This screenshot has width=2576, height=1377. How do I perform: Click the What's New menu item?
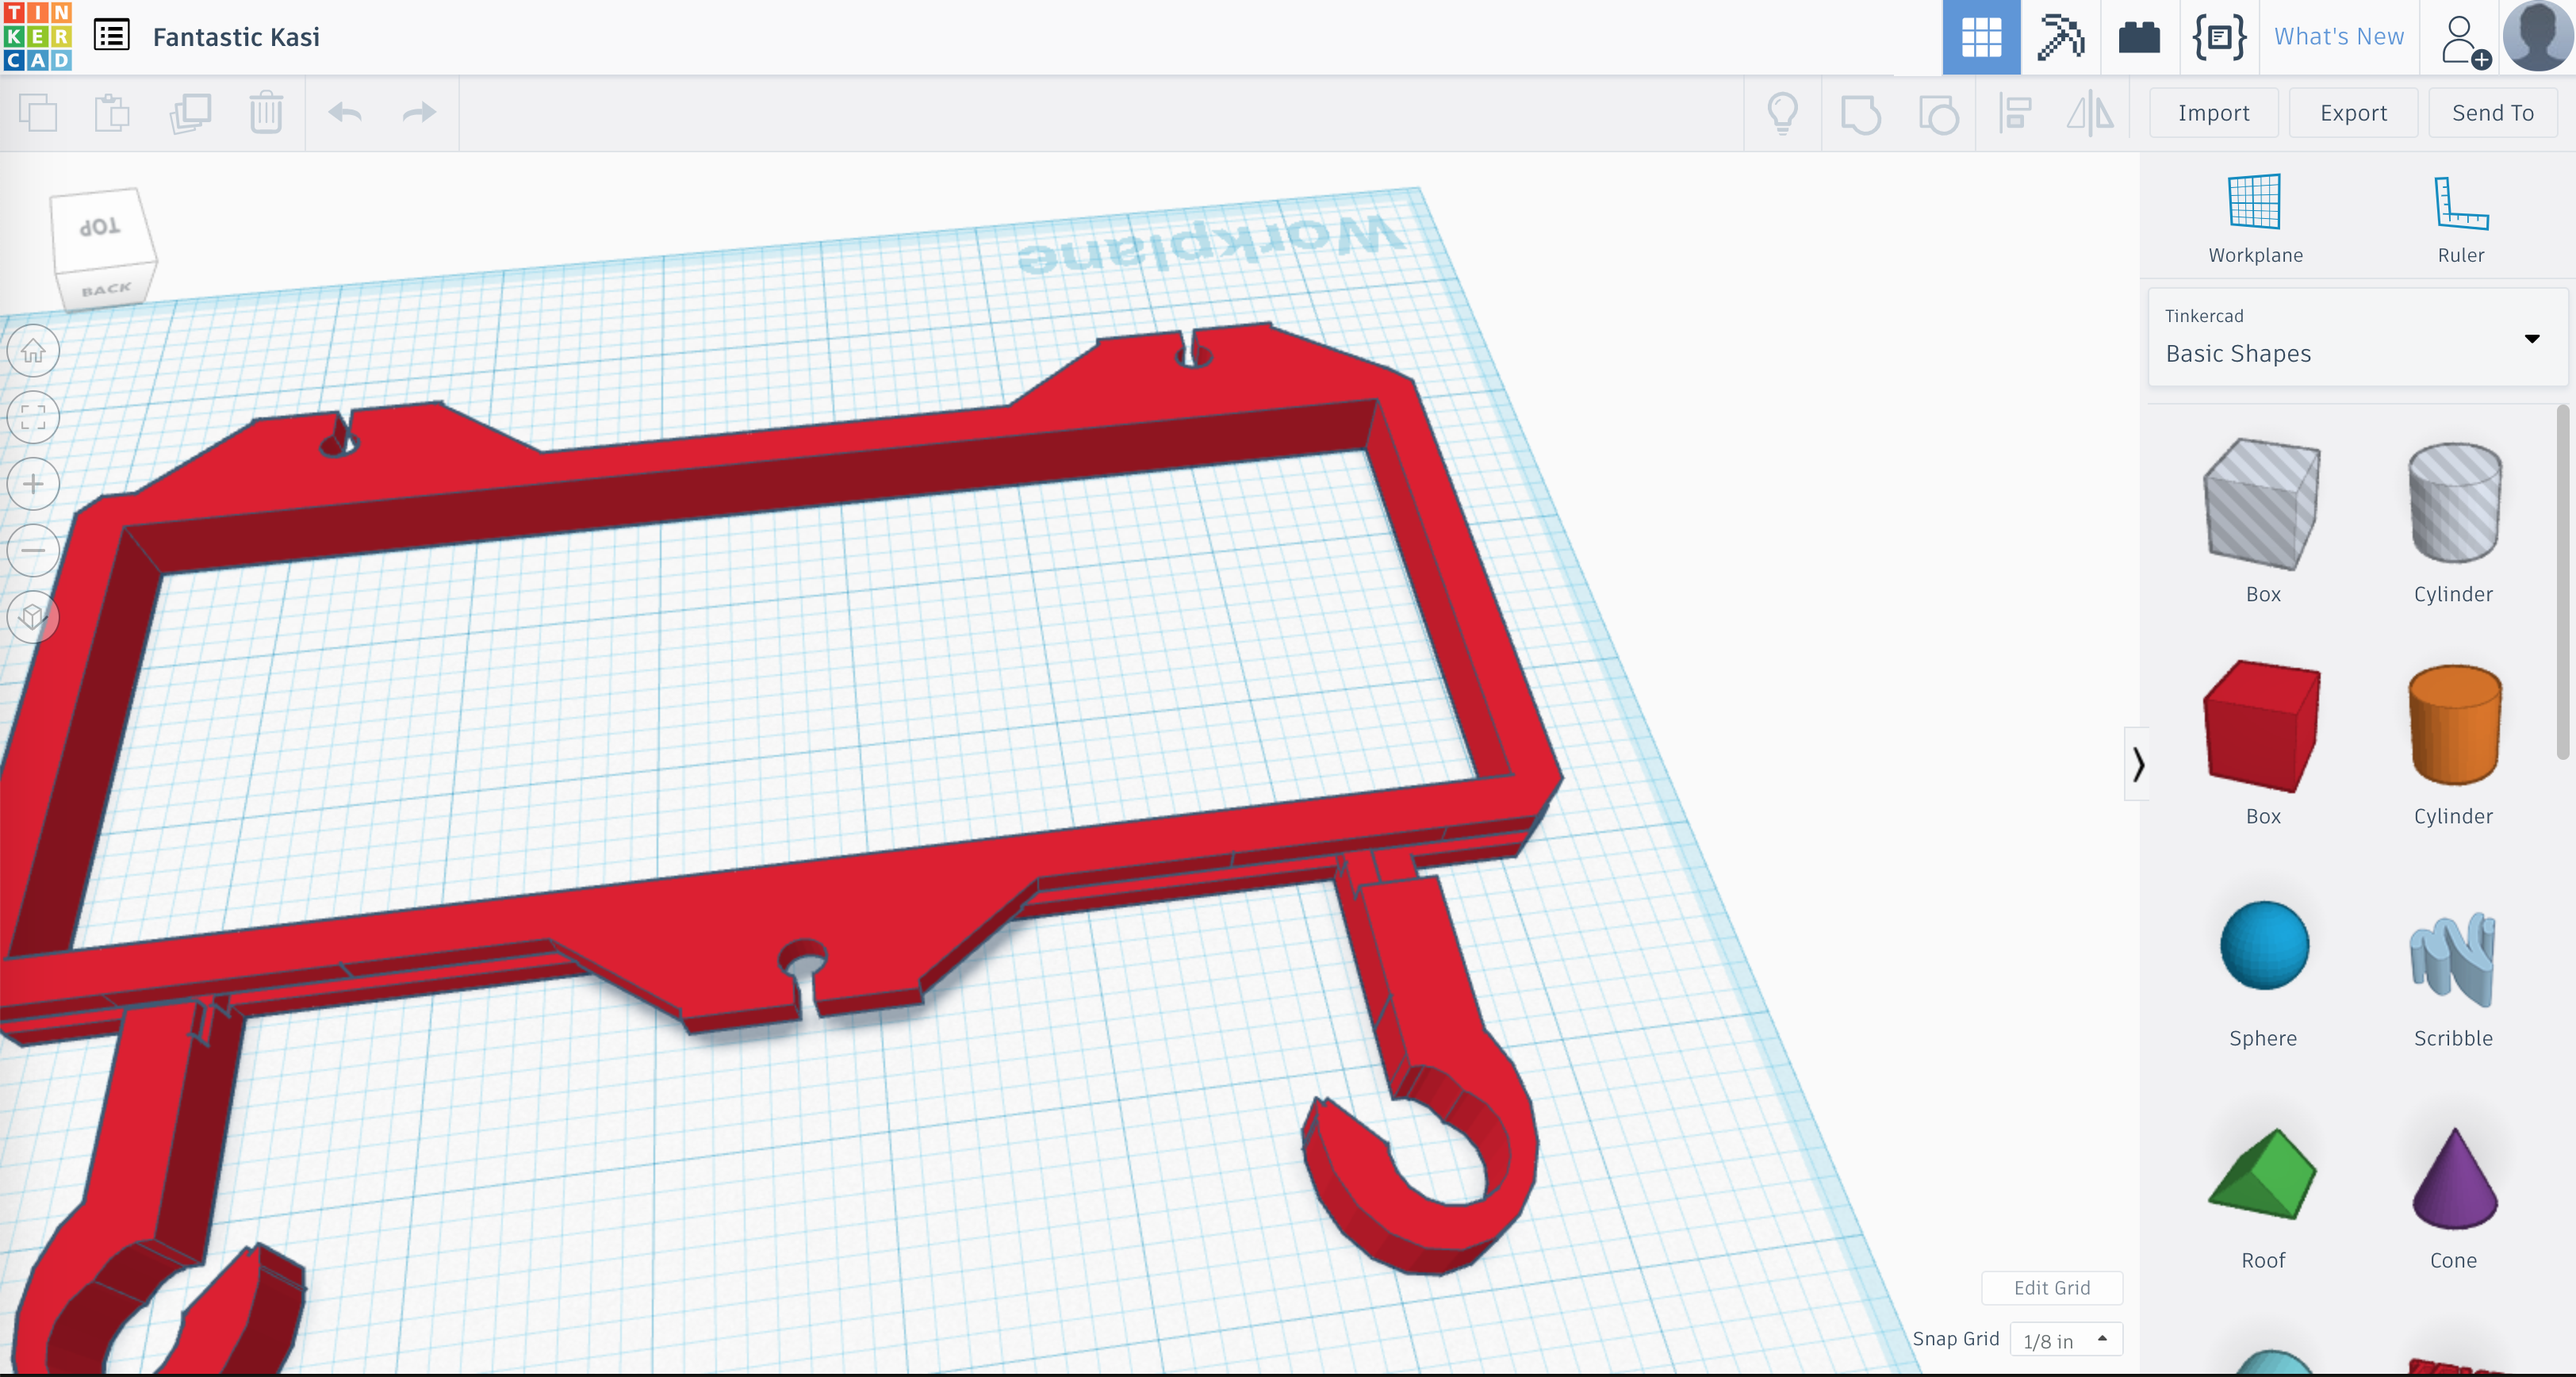pyautogui.click(x=2336, y=36)
